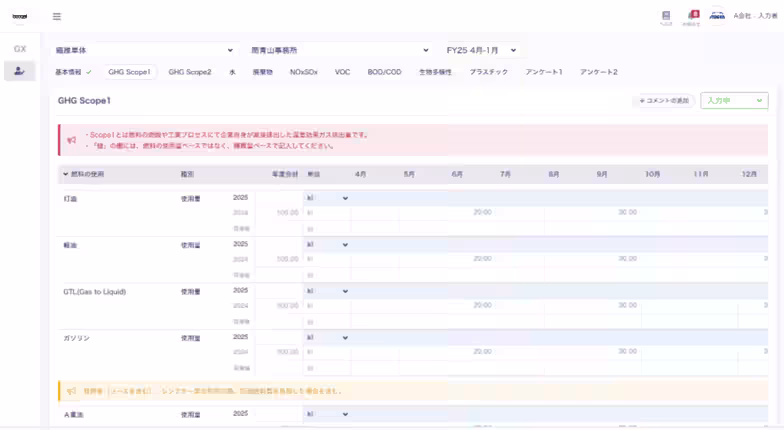
Task: Switch to the 基本情報 tab
Action: pos(68,72)
